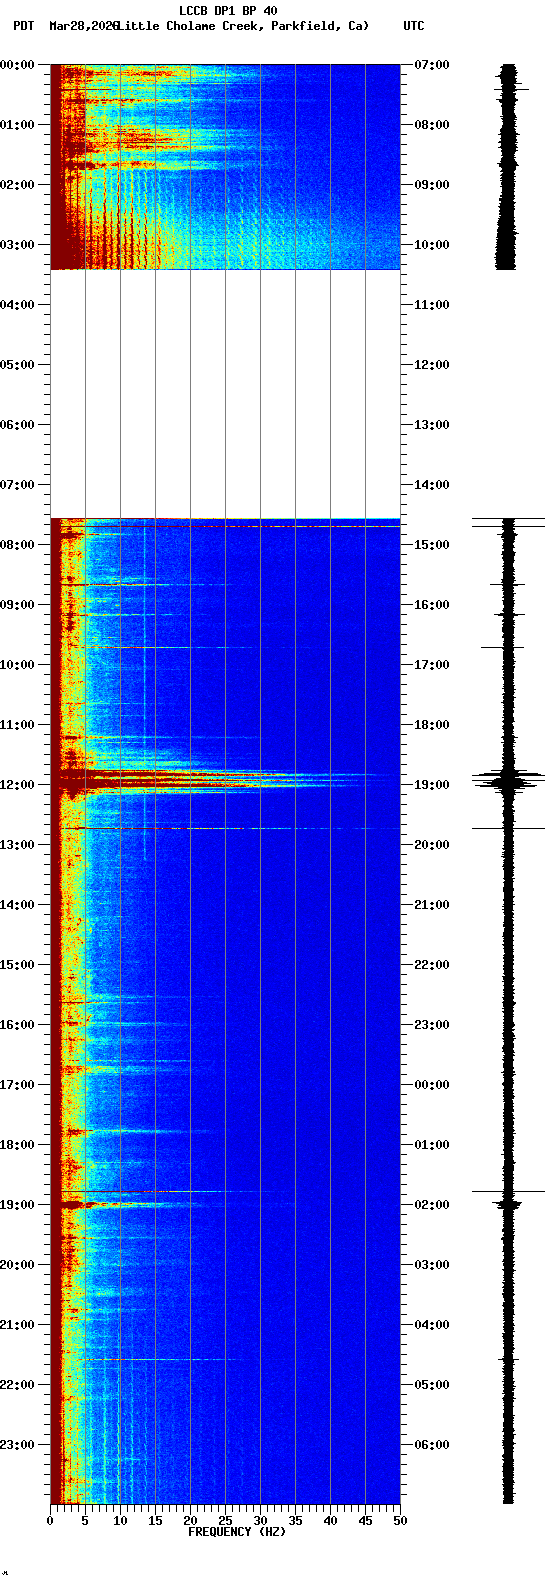Click the '06:00' UTC time label

tap(432, 1444)
